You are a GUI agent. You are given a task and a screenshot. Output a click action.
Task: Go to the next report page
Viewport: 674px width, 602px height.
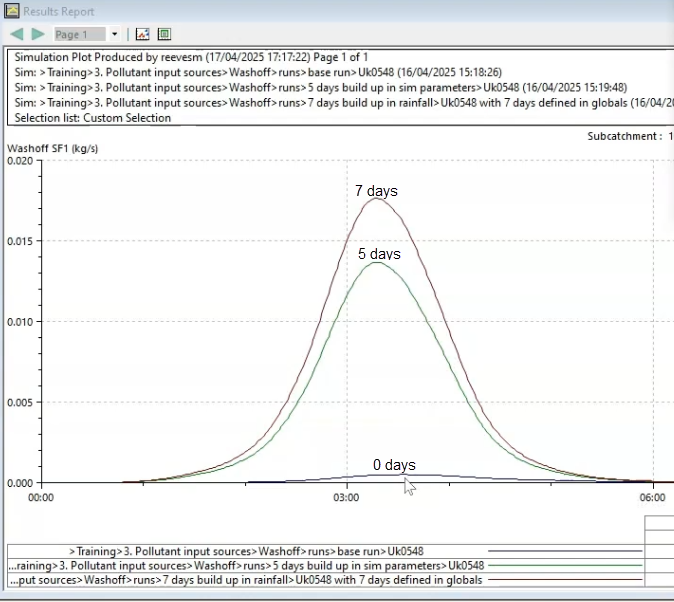[x=38, y=34]
